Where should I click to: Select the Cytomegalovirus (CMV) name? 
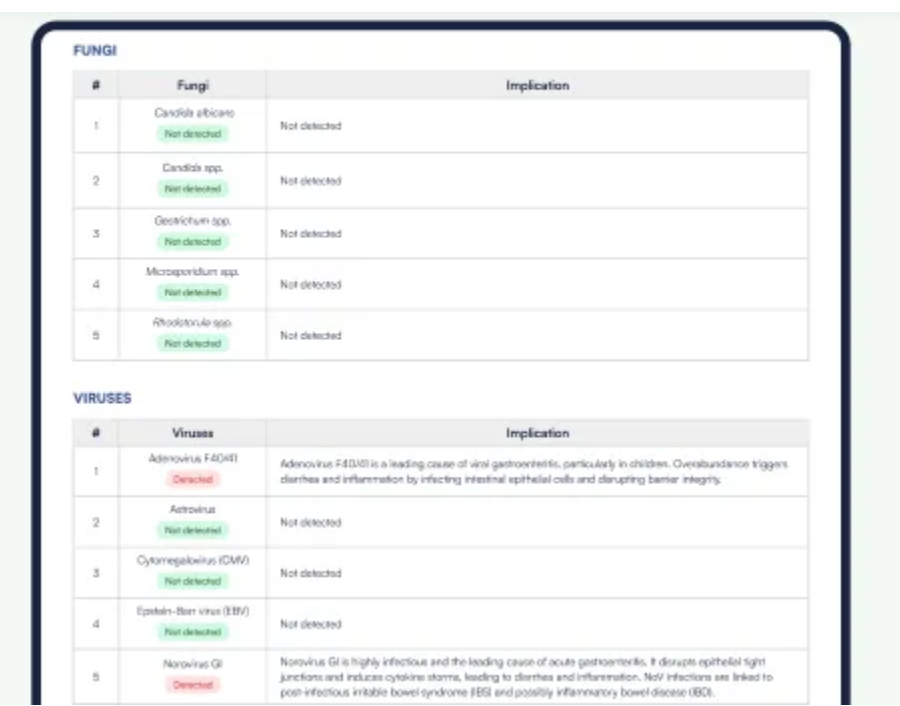point(193,560)
